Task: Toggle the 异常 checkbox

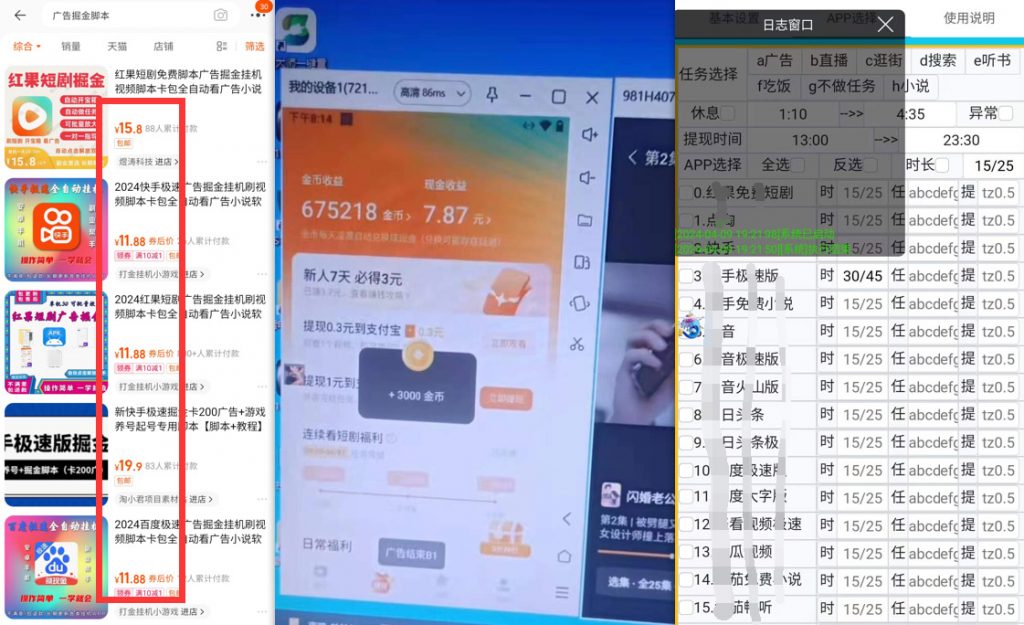Action: (x=1004, y=114)
